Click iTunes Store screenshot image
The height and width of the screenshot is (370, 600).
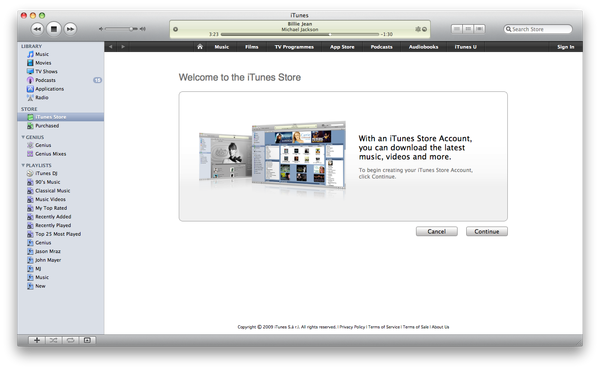click(272, 156)
